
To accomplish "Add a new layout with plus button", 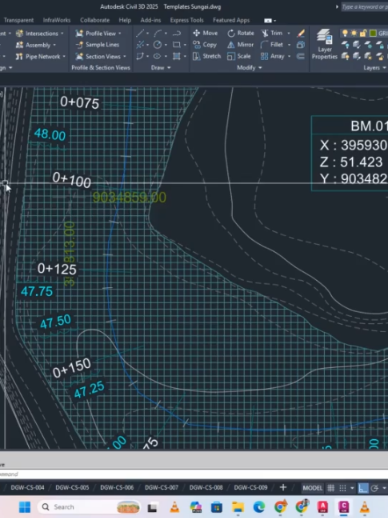I will pos(283,488).
